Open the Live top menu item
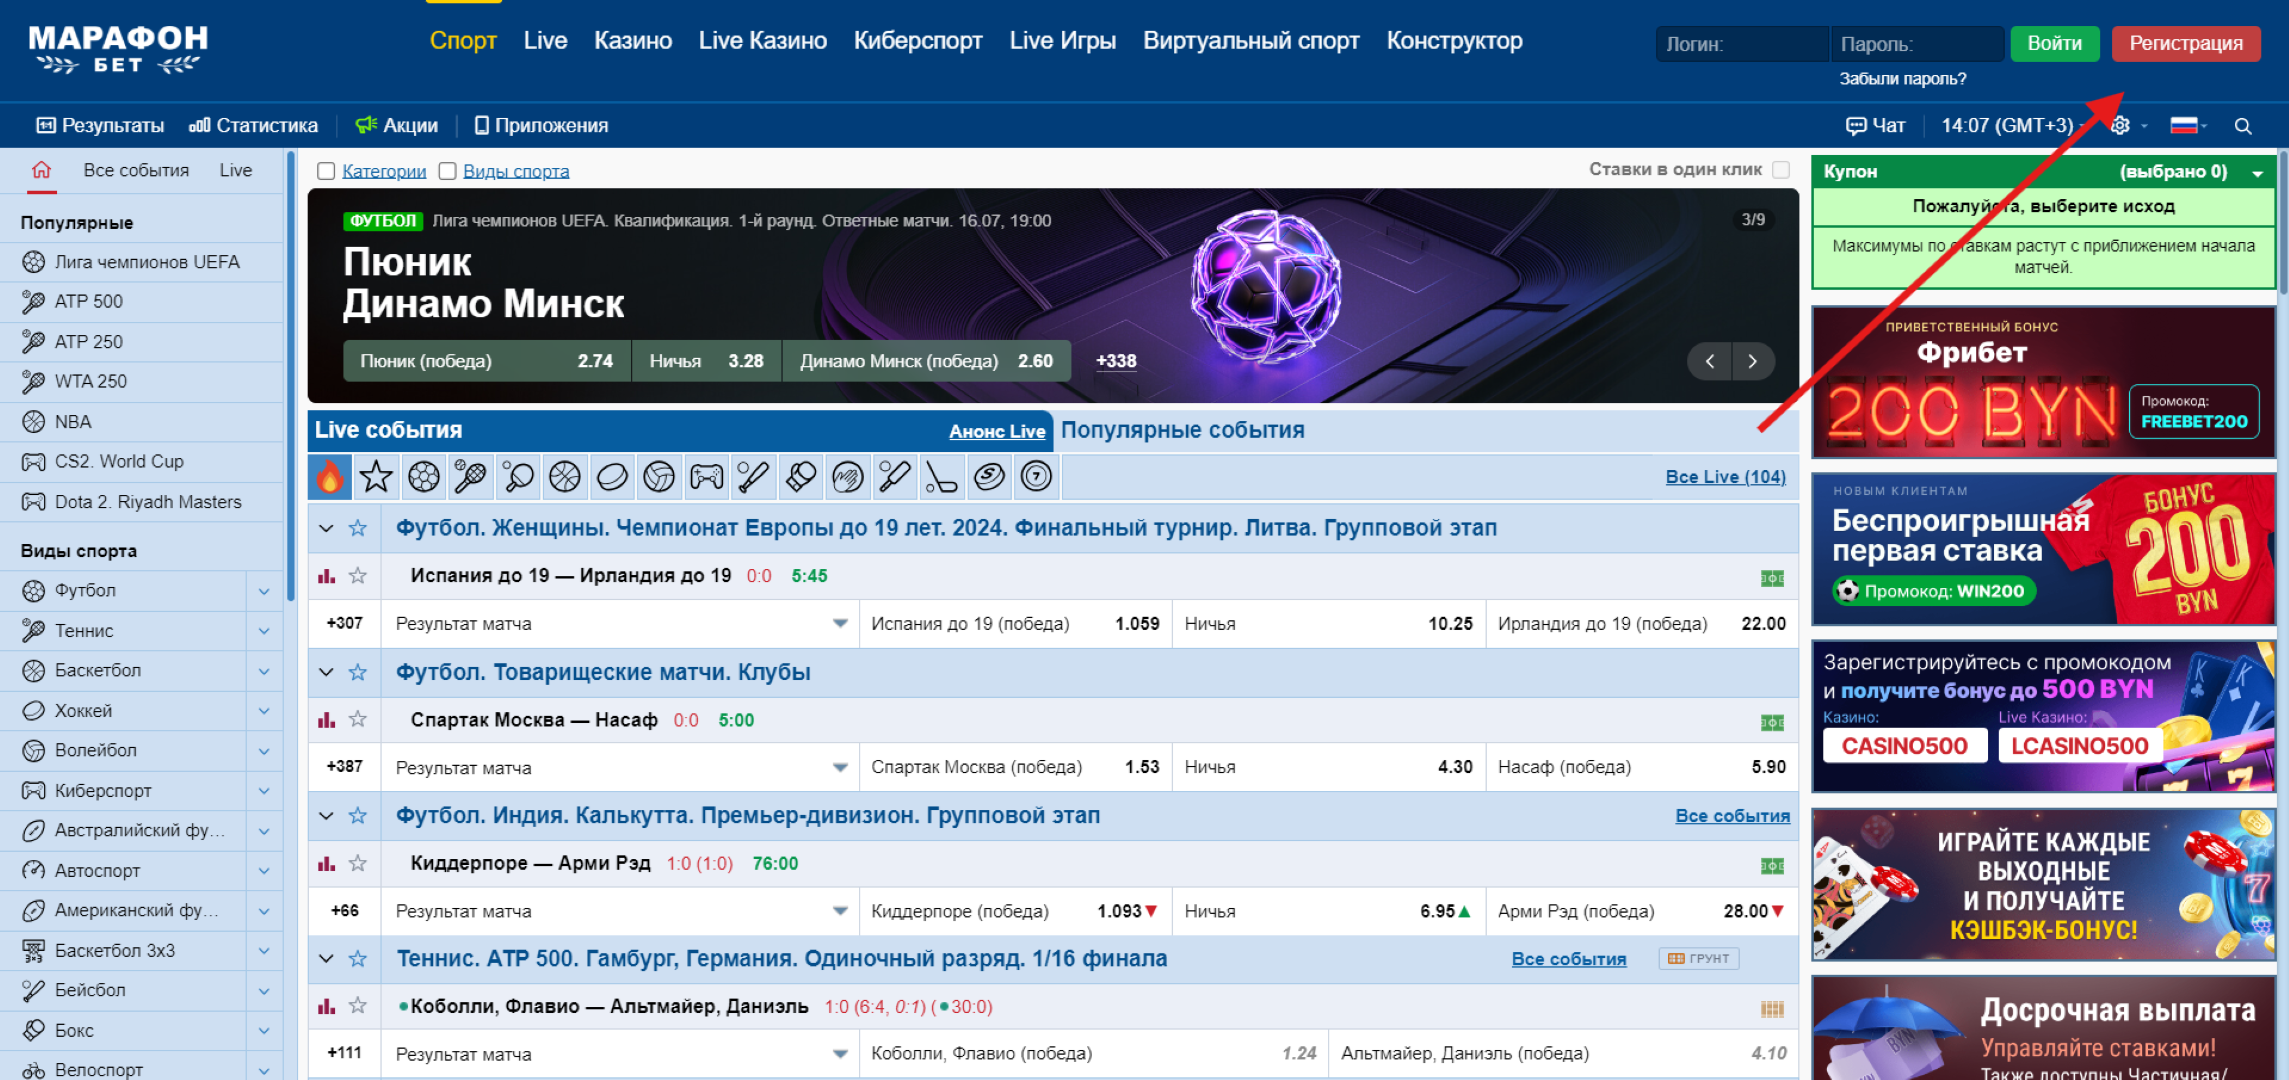 [x=545, y=41]
